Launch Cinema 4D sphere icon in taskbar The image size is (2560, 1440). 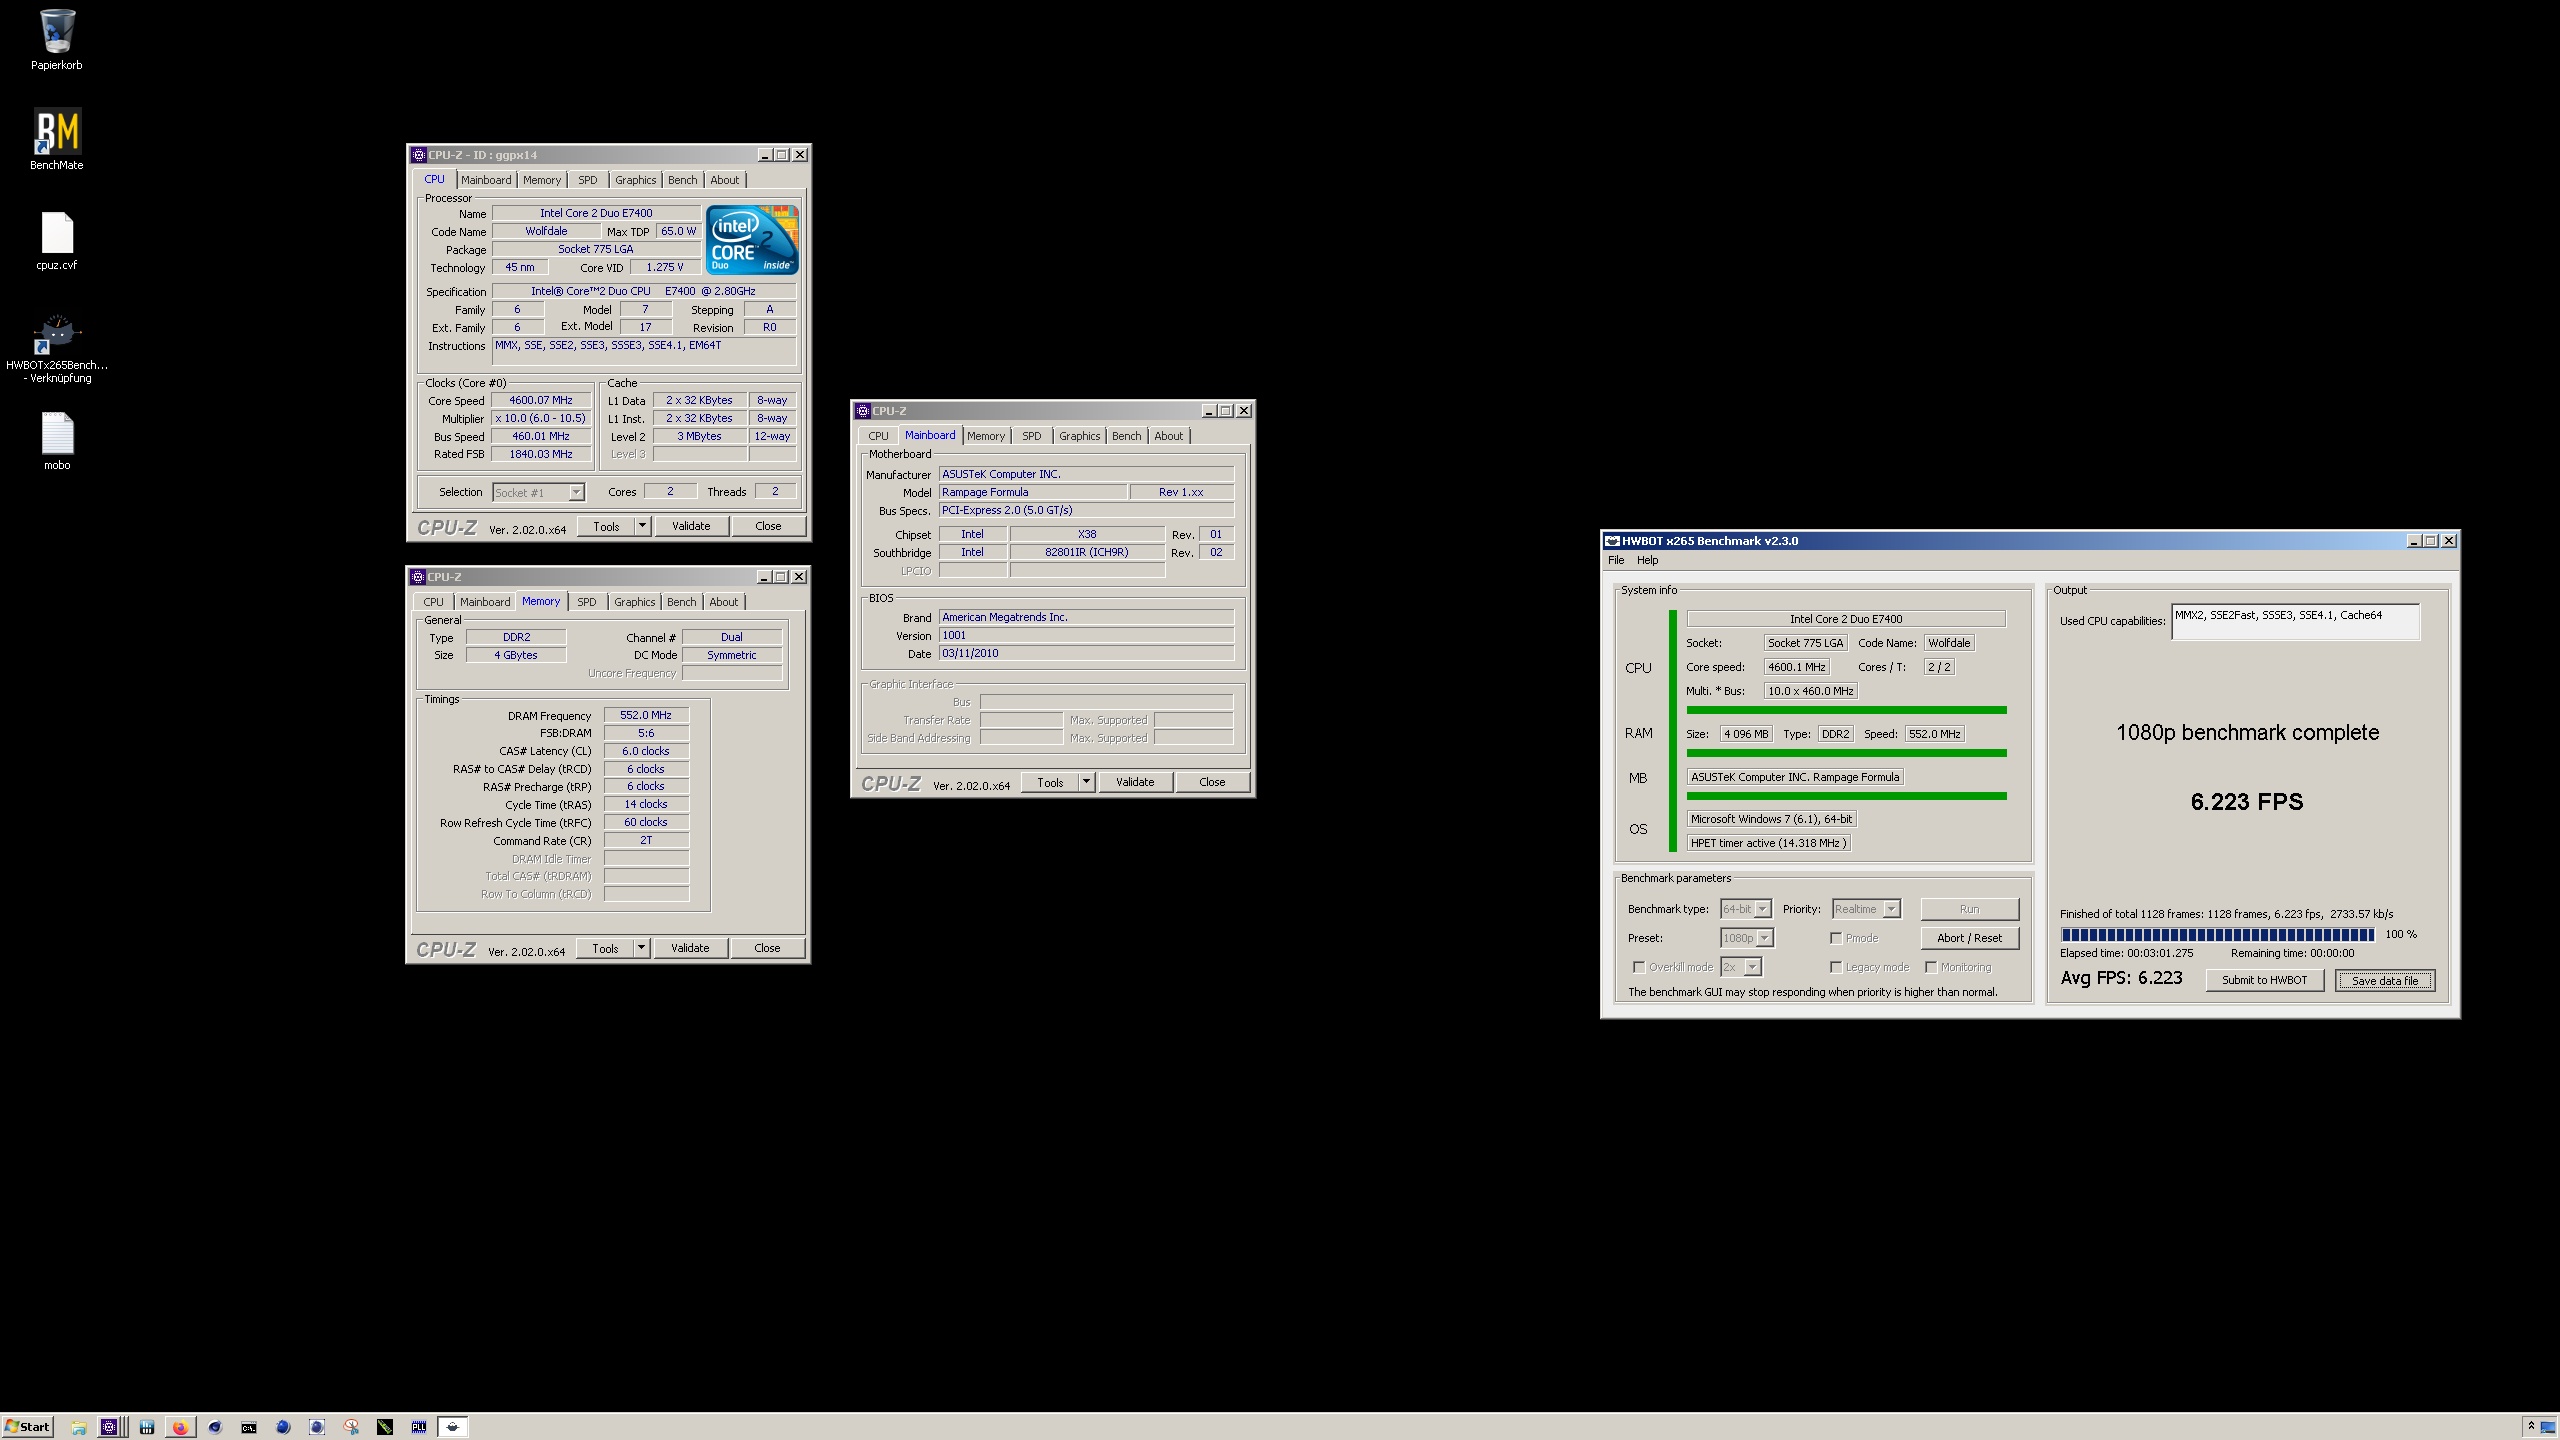coord(215,1427)
